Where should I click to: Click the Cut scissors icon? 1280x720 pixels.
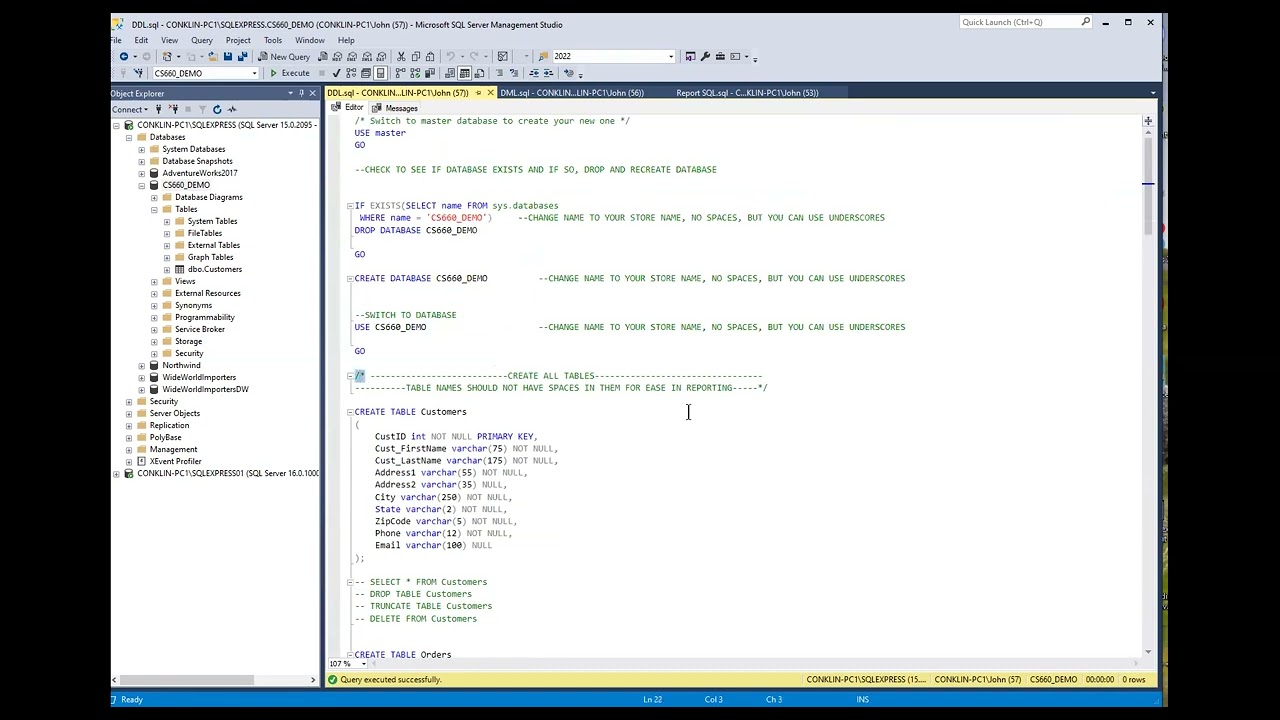pyautogui.click(x=401, y=57)
